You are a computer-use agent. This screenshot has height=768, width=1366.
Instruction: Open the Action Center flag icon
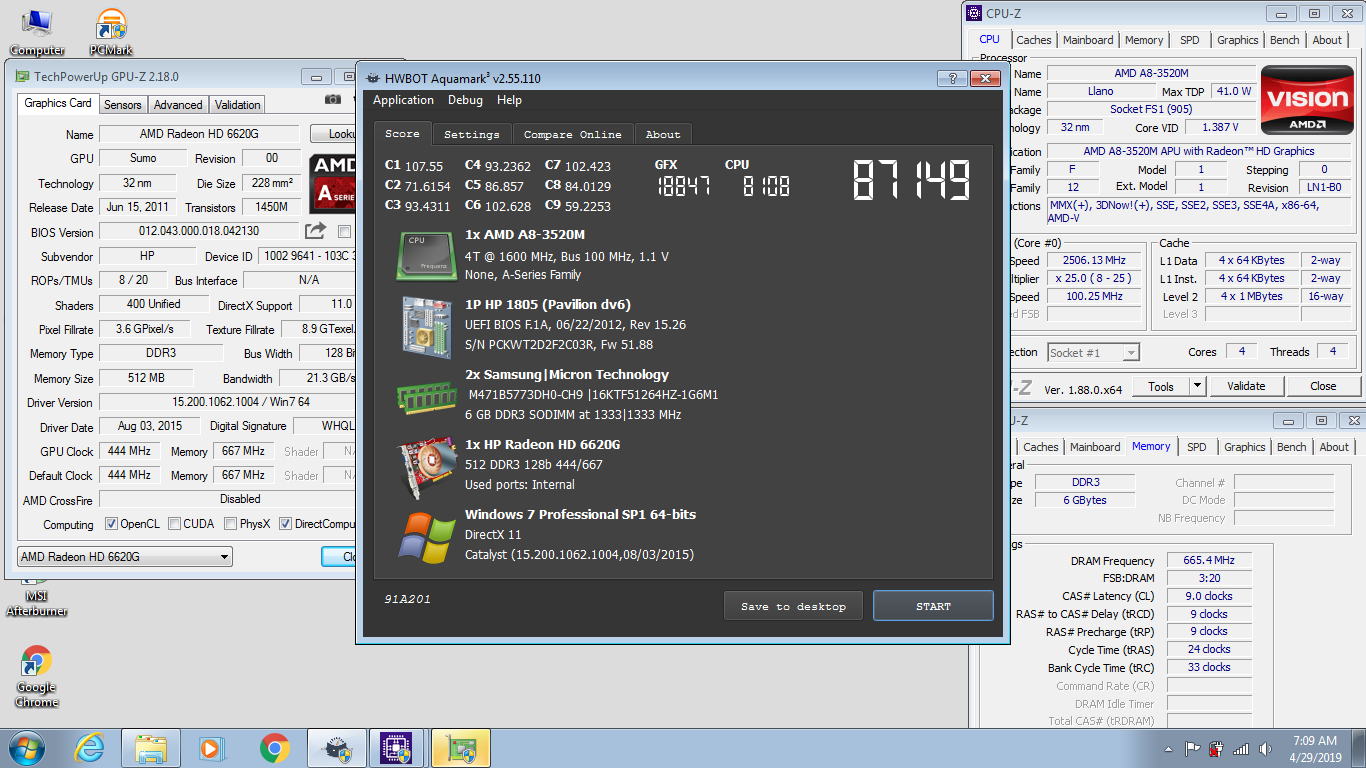pos(1193,748)
